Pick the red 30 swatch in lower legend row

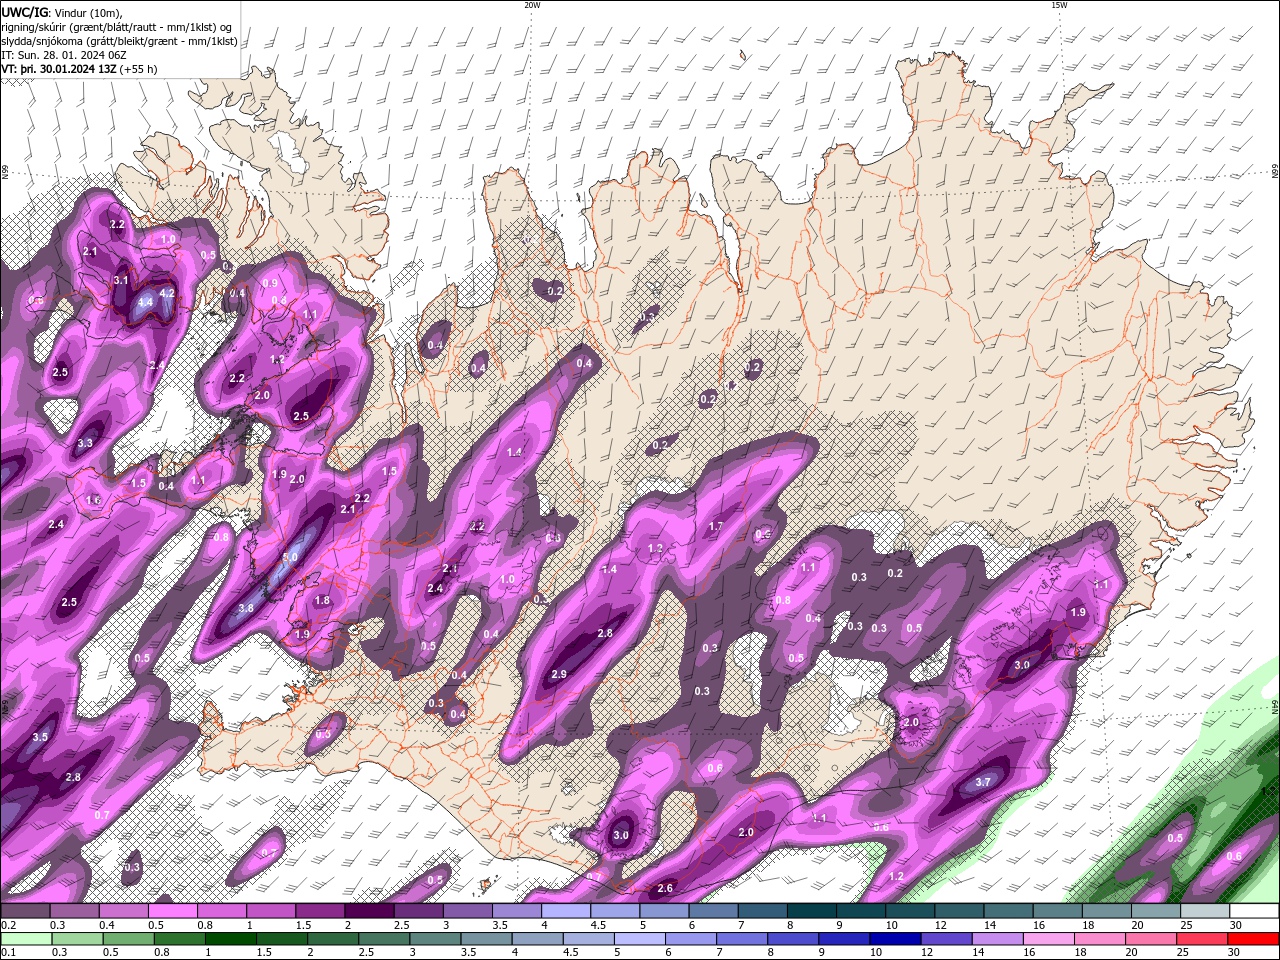pyautogui.click(x=1253, y=939)
